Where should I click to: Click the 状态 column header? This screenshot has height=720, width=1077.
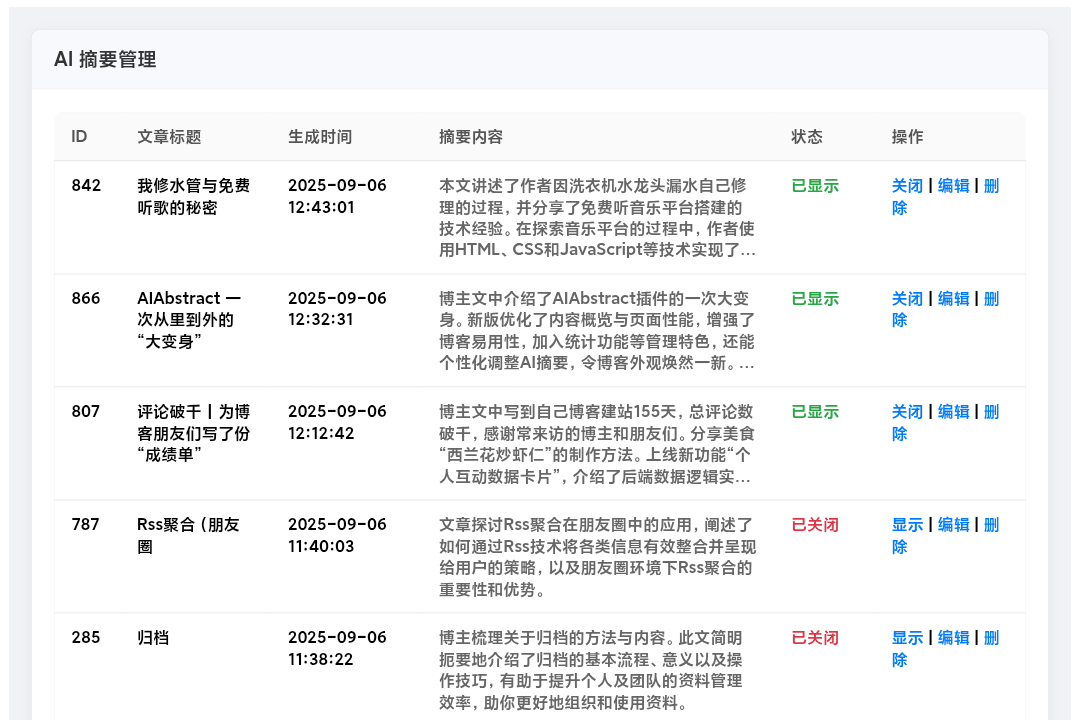(x=806, y=137)
